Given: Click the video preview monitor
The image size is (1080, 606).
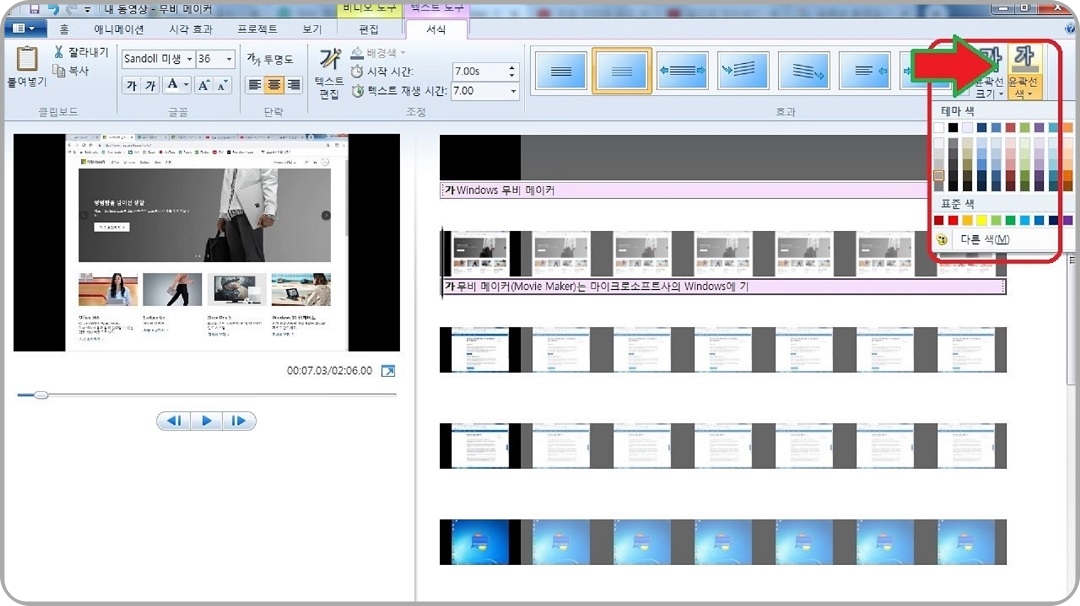Looking at the screenshot, I should tap(207, 242).
